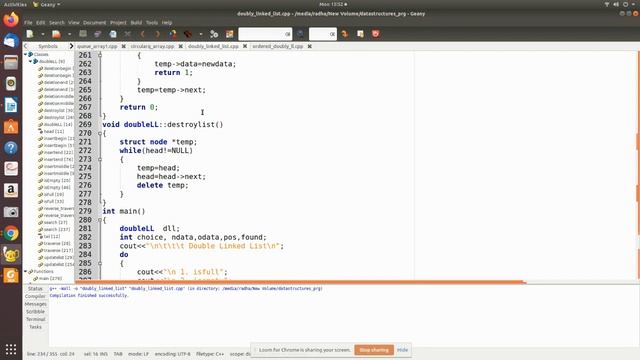
Task: Select the head [11] symbol
Action: tap(53, 131)
